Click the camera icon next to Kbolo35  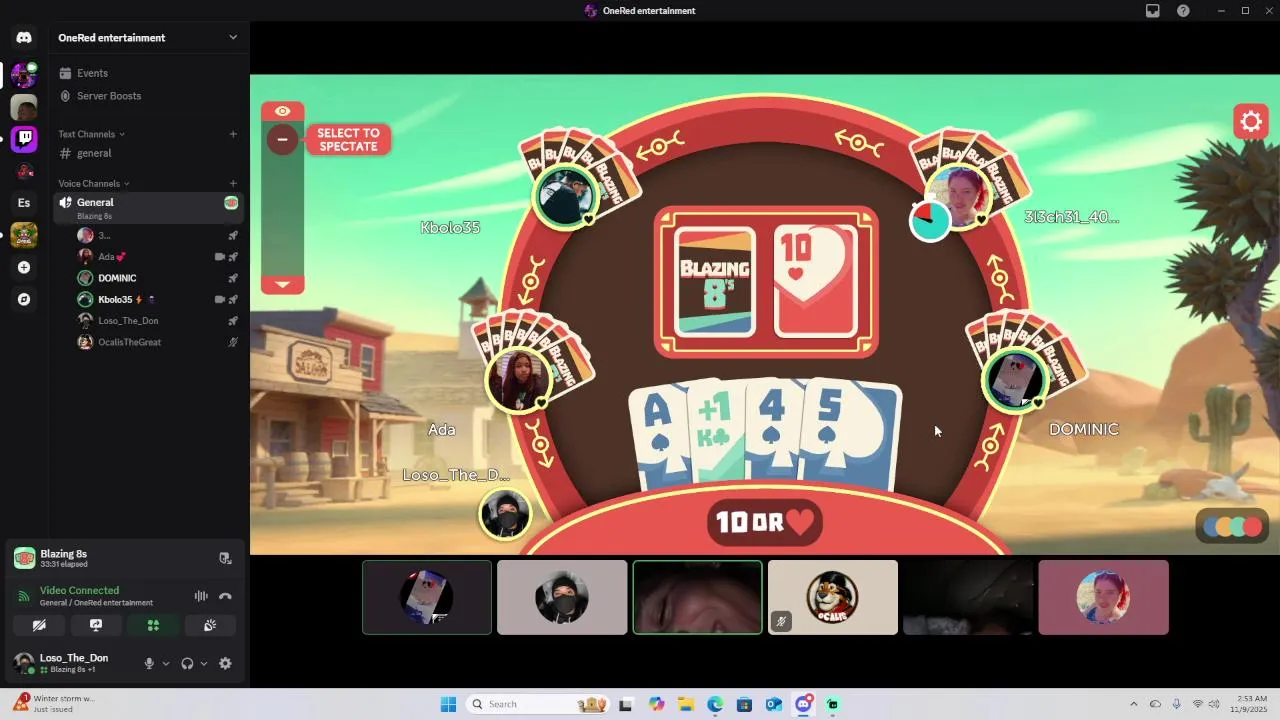(220, 299)
